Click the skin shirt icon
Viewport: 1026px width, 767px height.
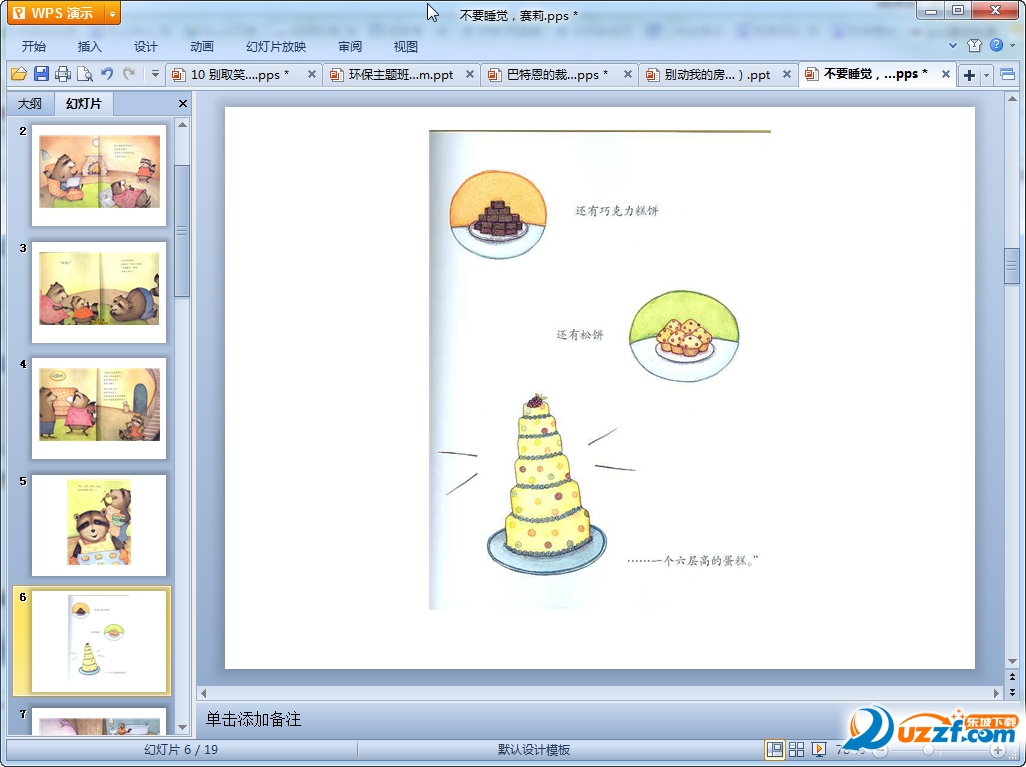point(974,45)
